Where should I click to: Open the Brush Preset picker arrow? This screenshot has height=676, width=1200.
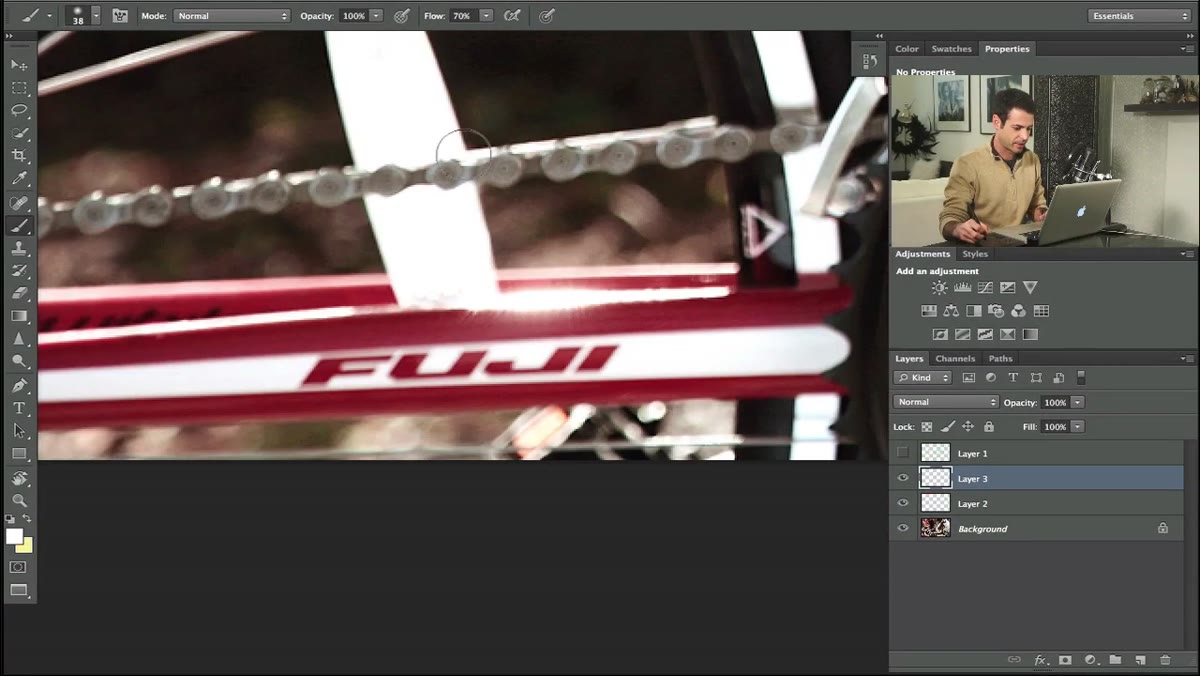(96, 16)
